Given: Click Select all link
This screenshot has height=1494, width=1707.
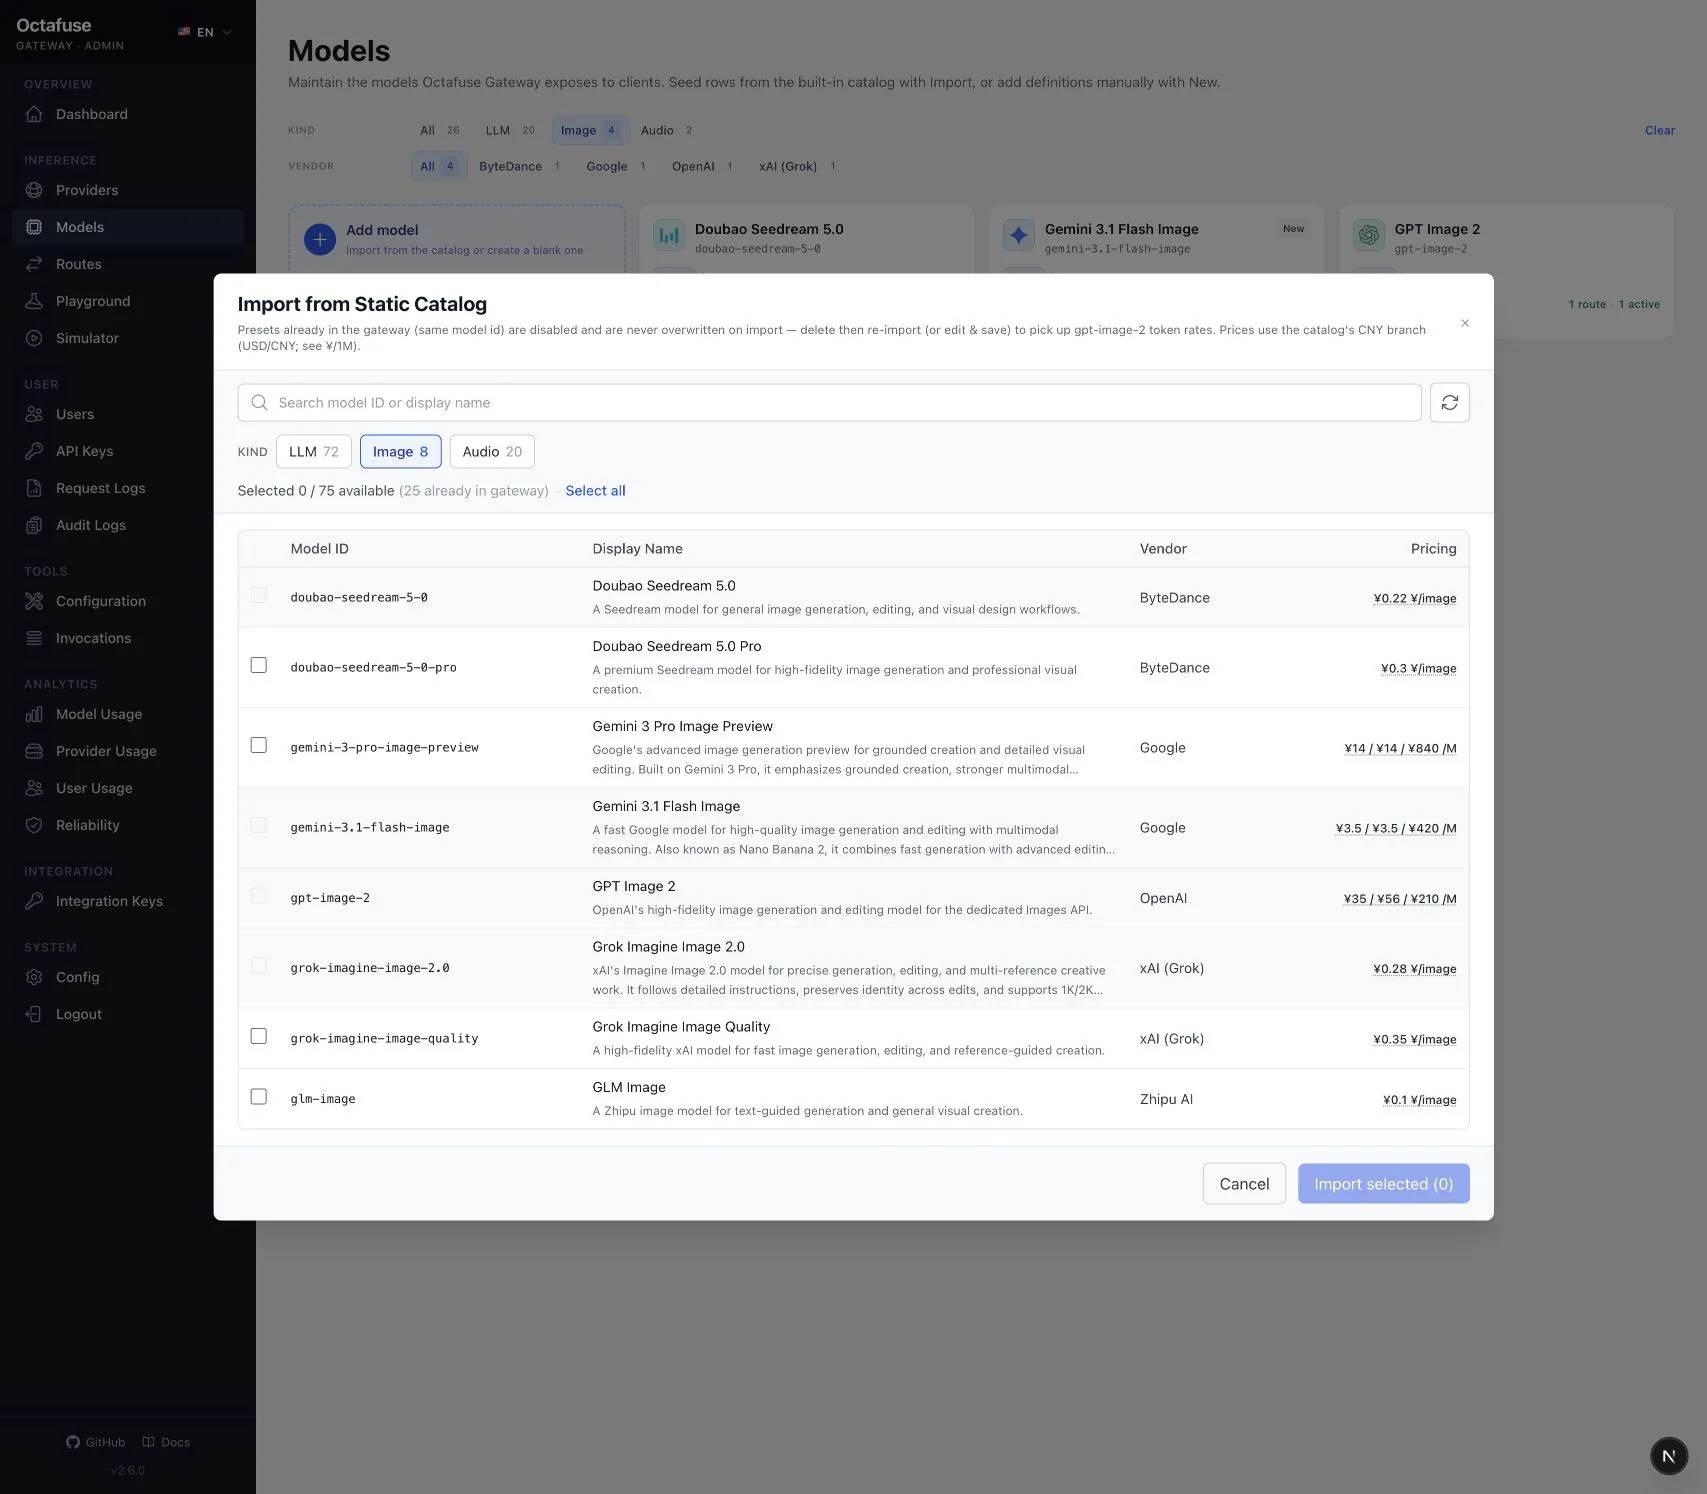Looking at the screenshot, I should 595,491.
